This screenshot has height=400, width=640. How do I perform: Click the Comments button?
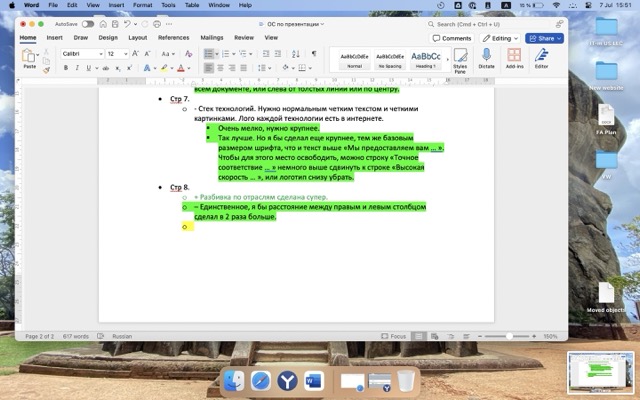pos(452,38)
